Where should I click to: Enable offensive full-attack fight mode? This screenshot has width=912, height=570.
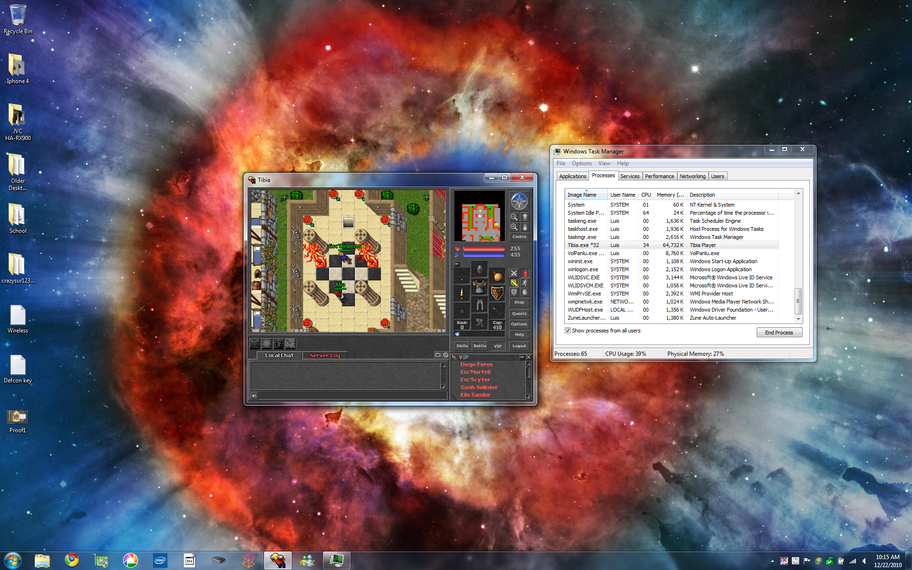(514, 273)
